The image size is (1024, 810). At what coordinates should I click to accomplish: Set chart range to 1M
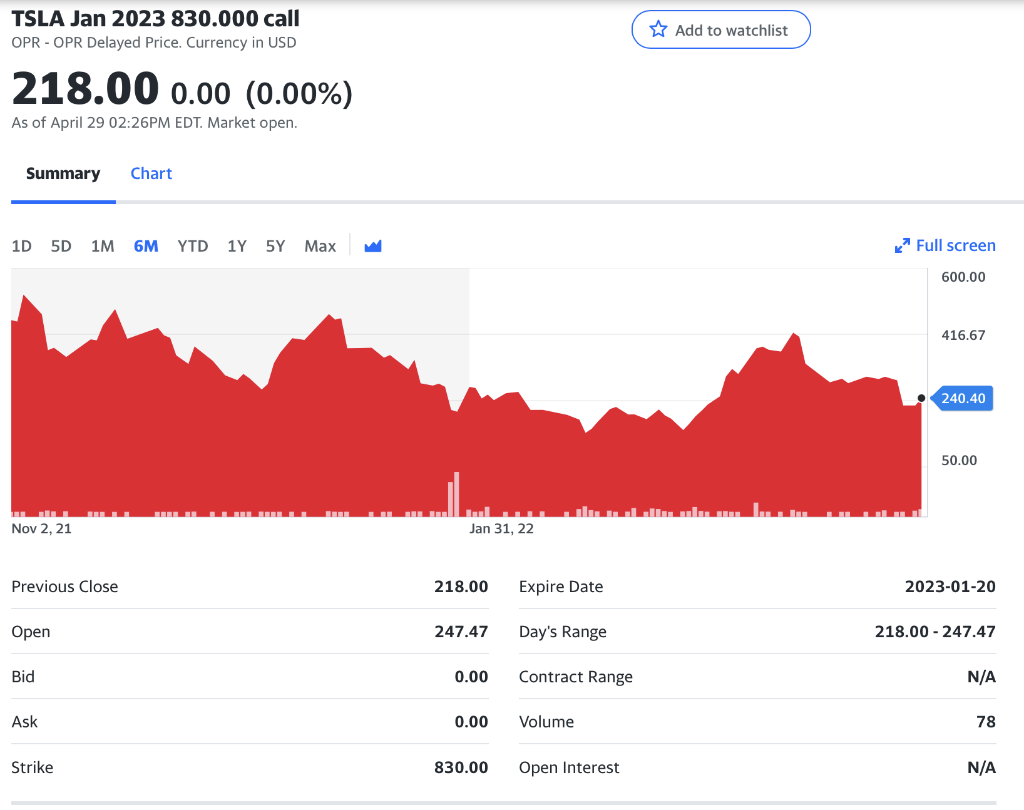click(x=103, y=246)
